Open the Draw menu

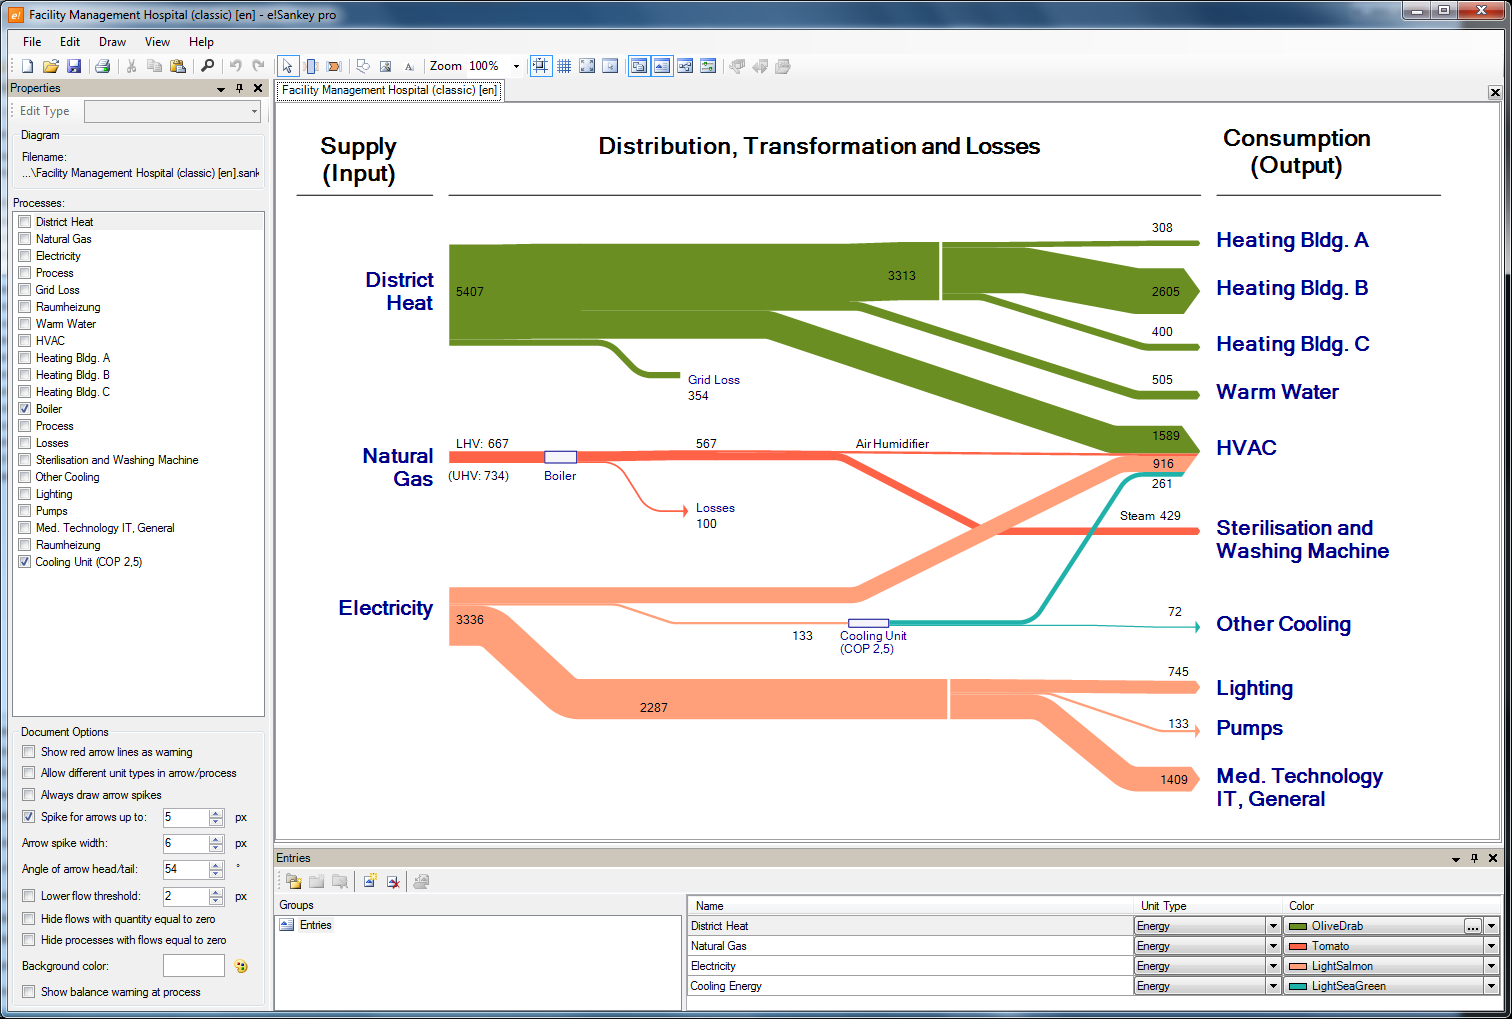pos(112,42)
